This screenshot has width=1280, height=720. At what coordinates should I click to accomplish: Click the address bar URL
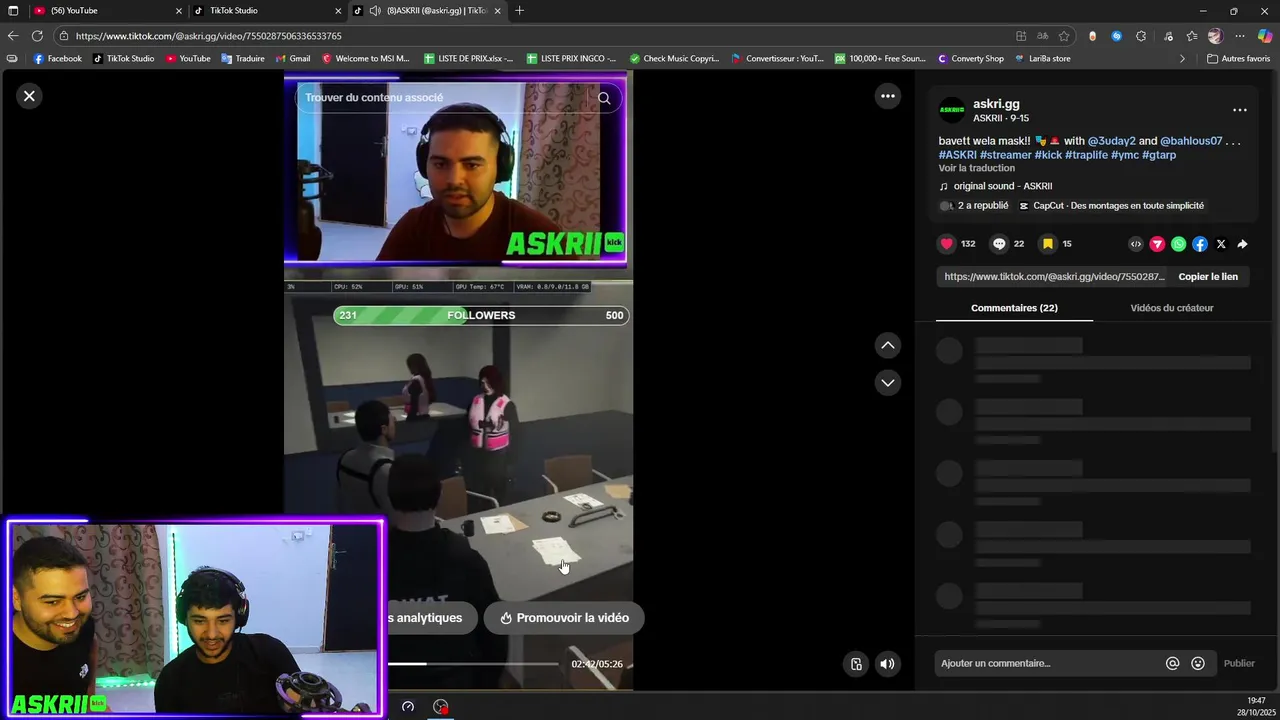[x=208, y=36]
